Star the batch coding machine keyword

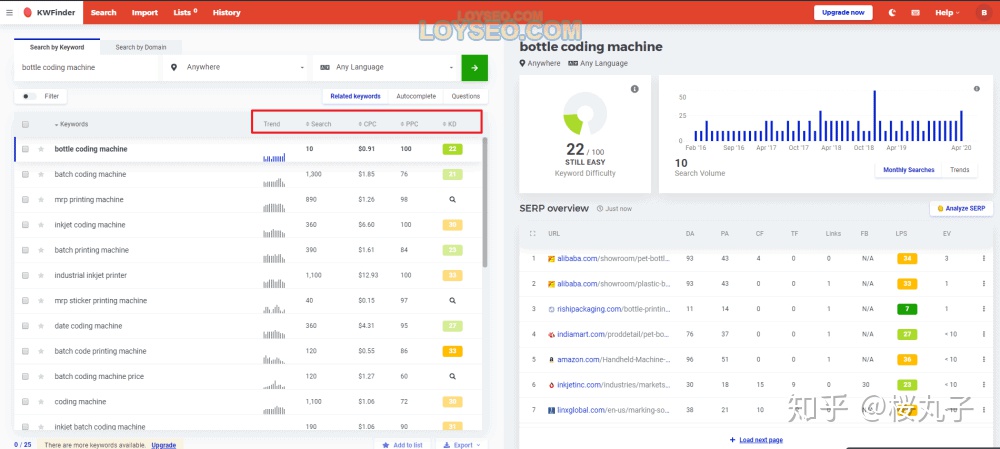point(41,174)
